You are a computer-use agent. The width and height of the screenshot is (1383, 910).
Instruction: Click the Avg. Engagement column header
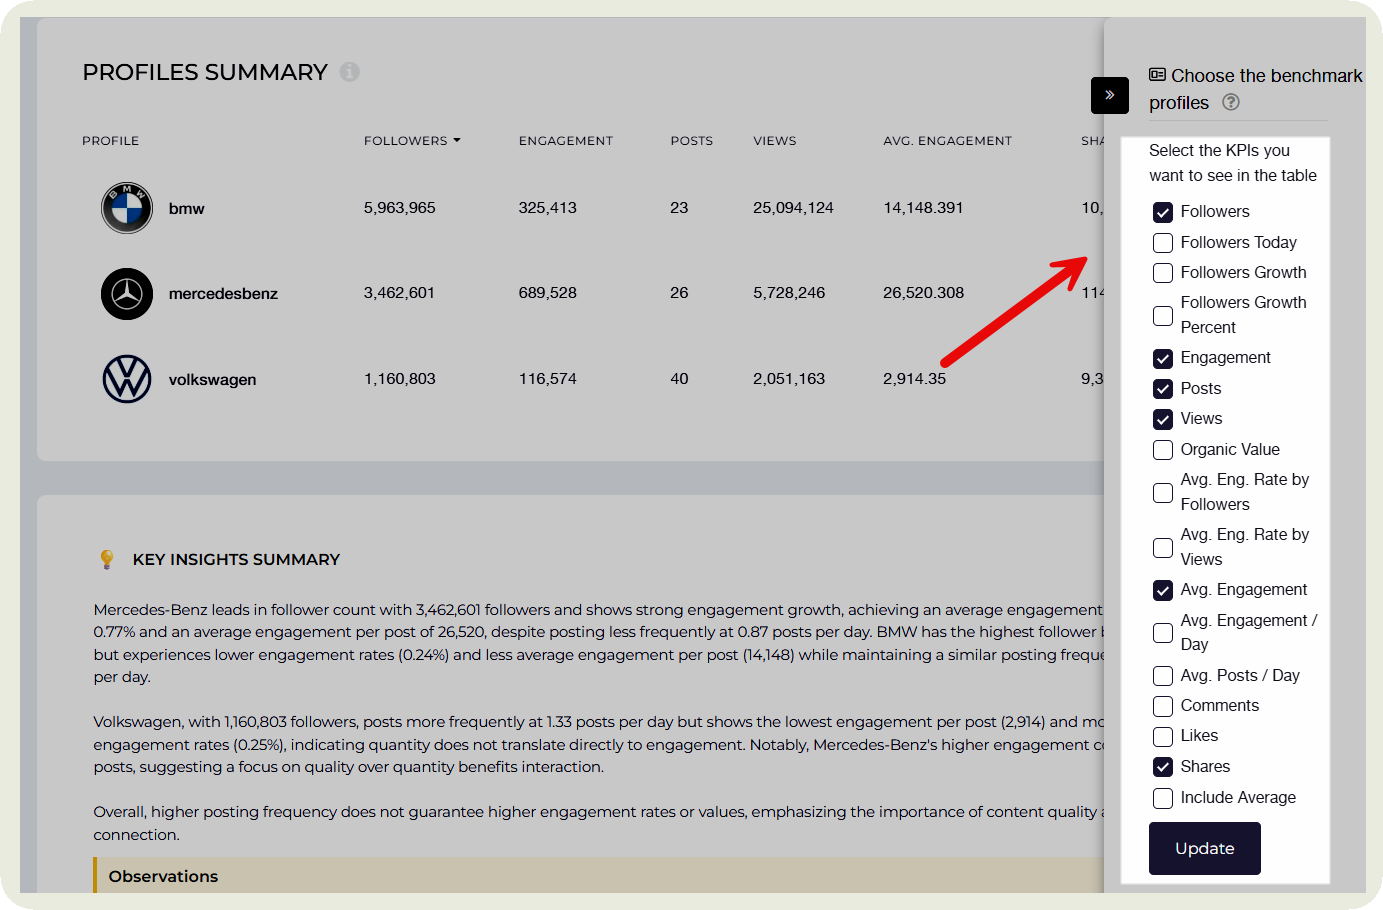point(947,141)
